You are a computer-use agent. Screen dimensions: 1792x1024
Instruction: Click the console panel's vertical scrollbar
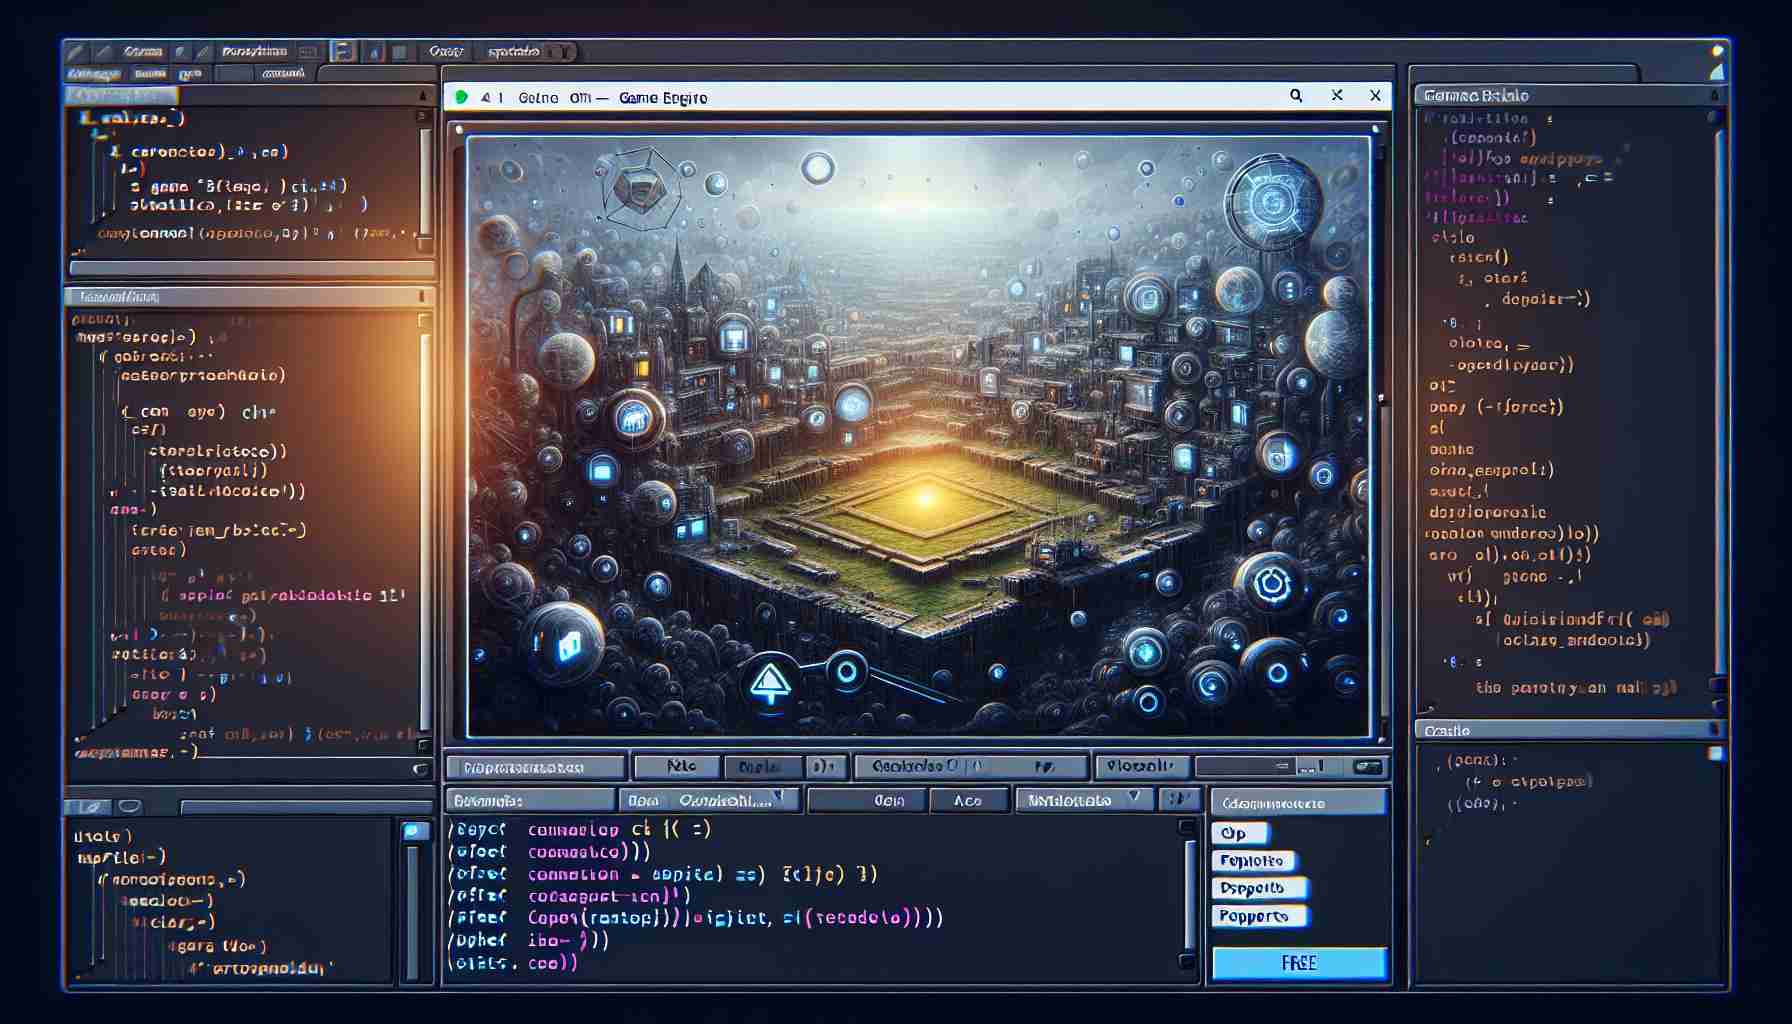coord(1189,893)
